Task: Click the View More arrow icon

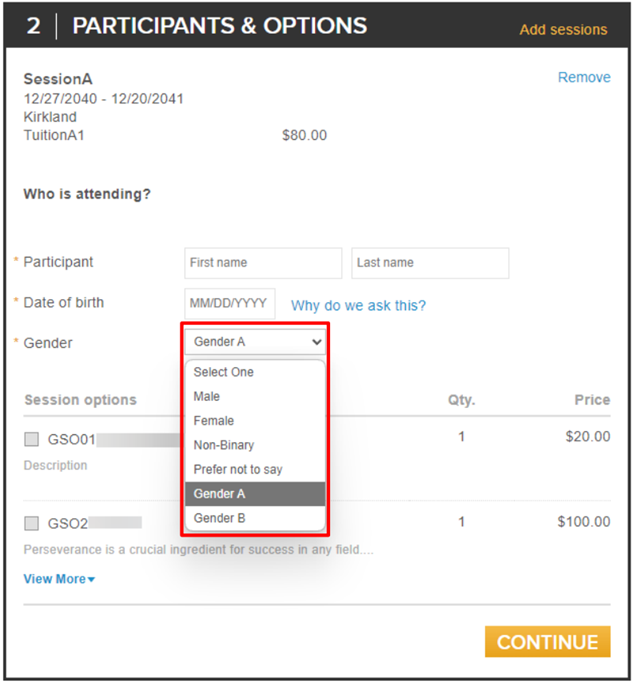Action: click(x=91, y=580)
